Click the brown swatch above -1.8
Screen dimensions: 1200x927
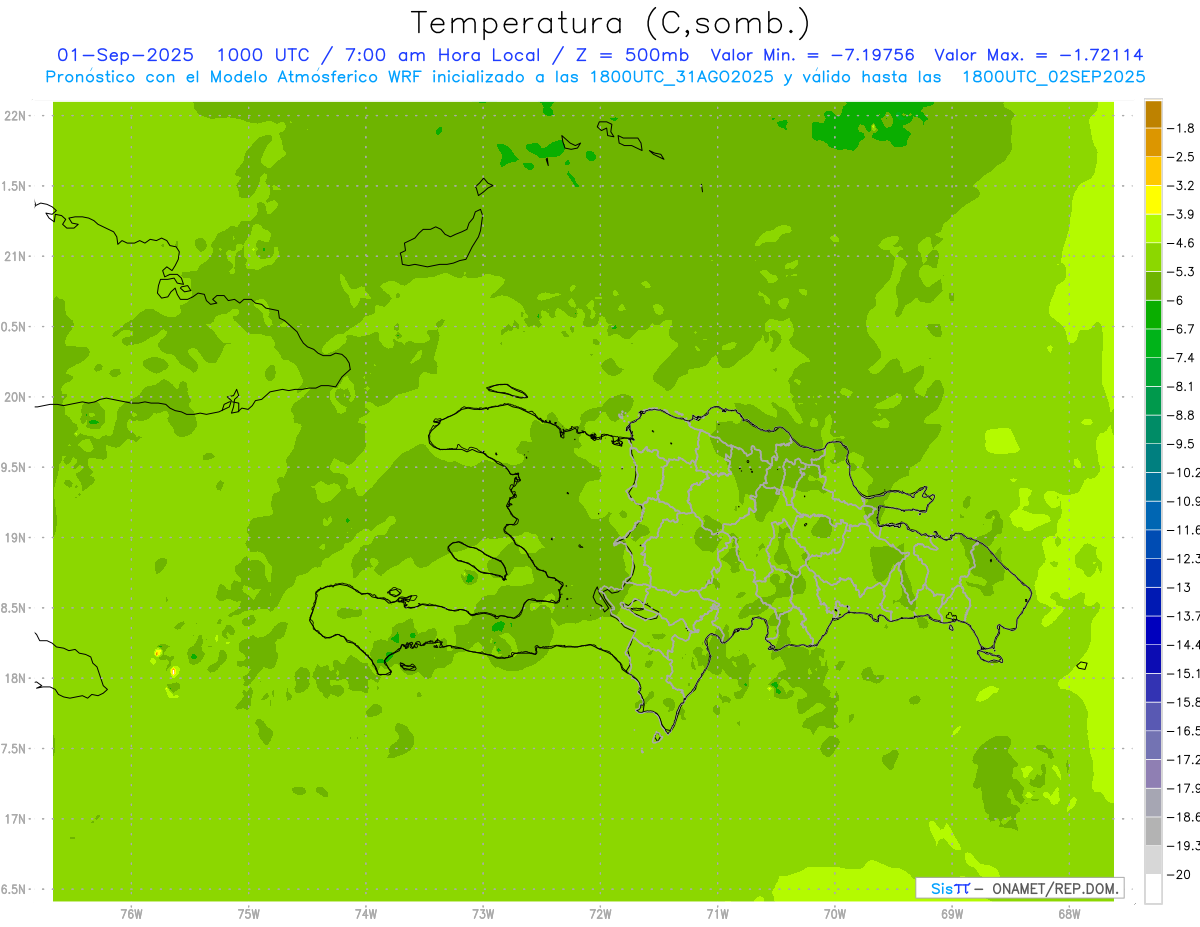coord(1153,115)
